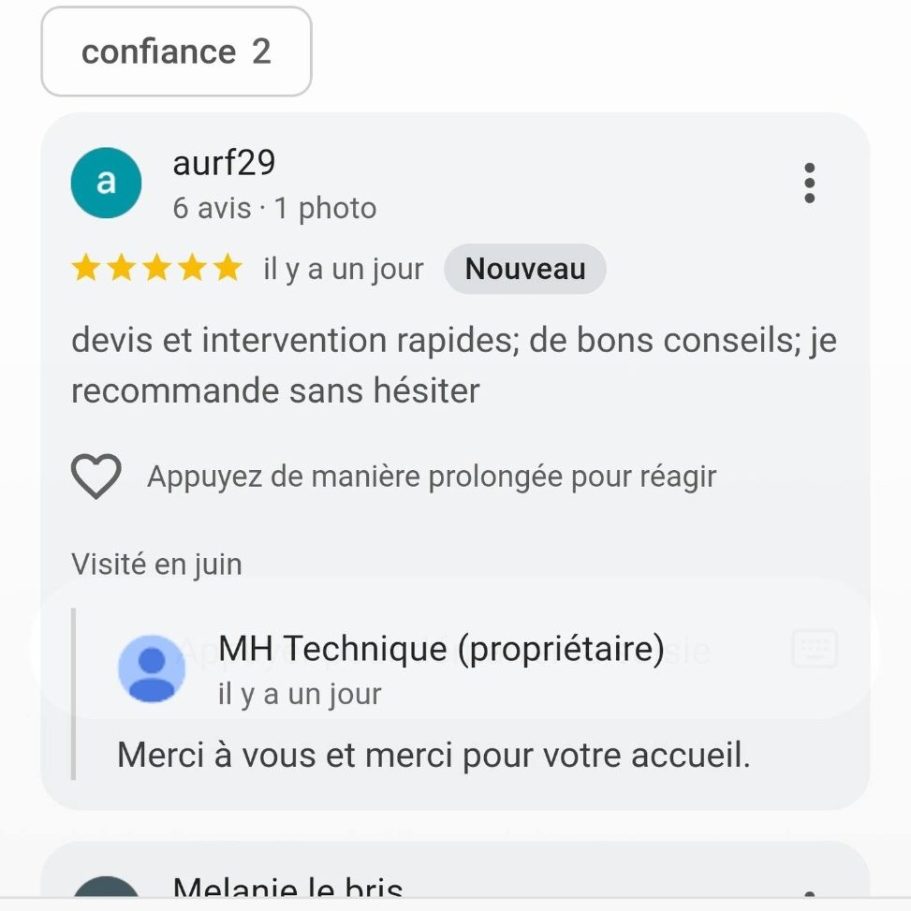The width and height of the screenshot is (911, 911).
Task: Click the owner reply's "il y a un jour" timestamp
Action: (300, 694)
